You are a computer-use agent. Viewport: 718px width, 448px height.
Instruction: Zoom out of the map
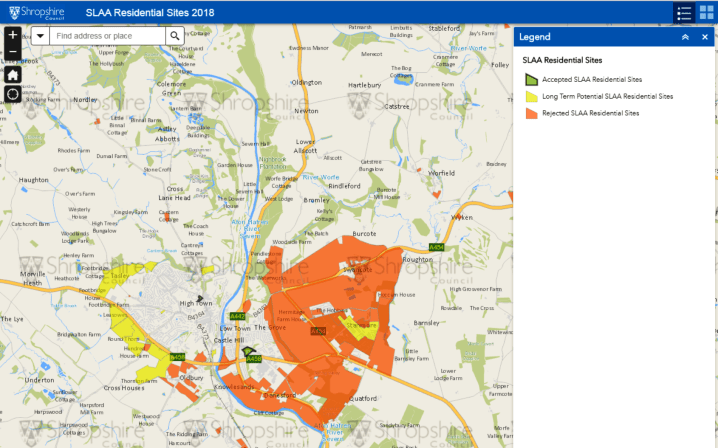coord(12,53)
